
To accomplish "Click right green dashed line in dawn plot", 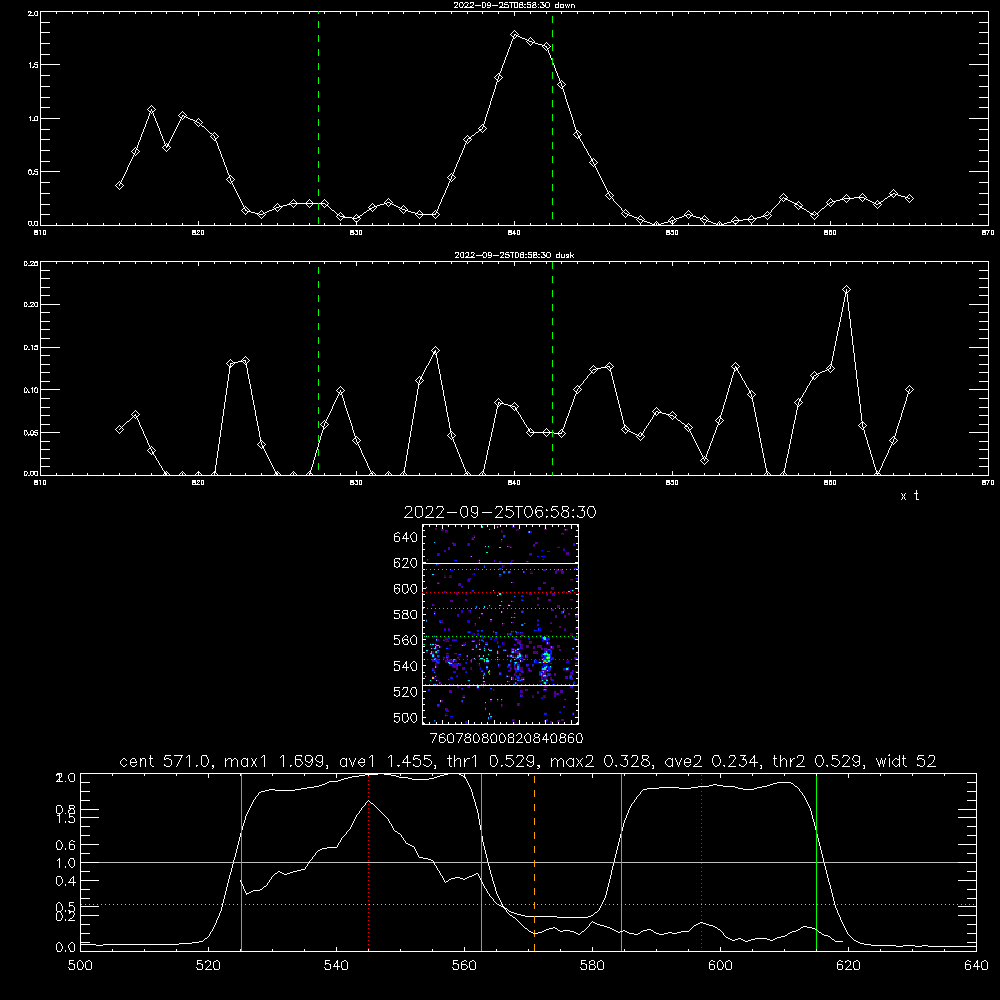I will pos(552,119).
